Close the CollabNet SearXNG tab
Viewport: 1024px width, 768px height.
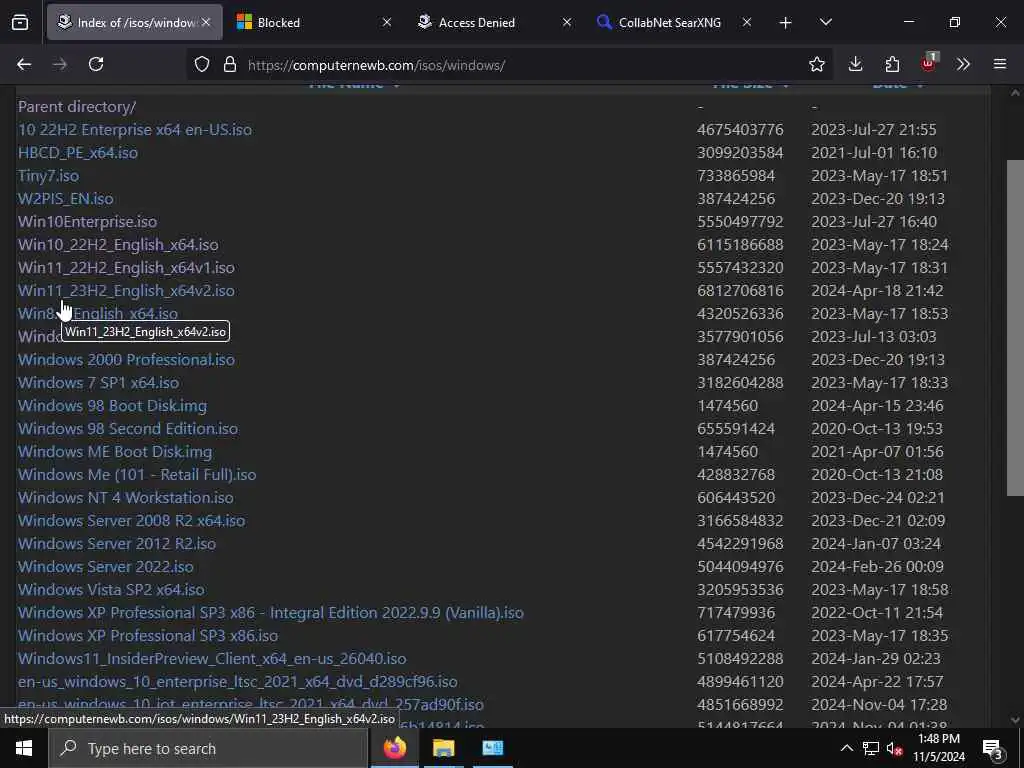click(x=746, y=22)
